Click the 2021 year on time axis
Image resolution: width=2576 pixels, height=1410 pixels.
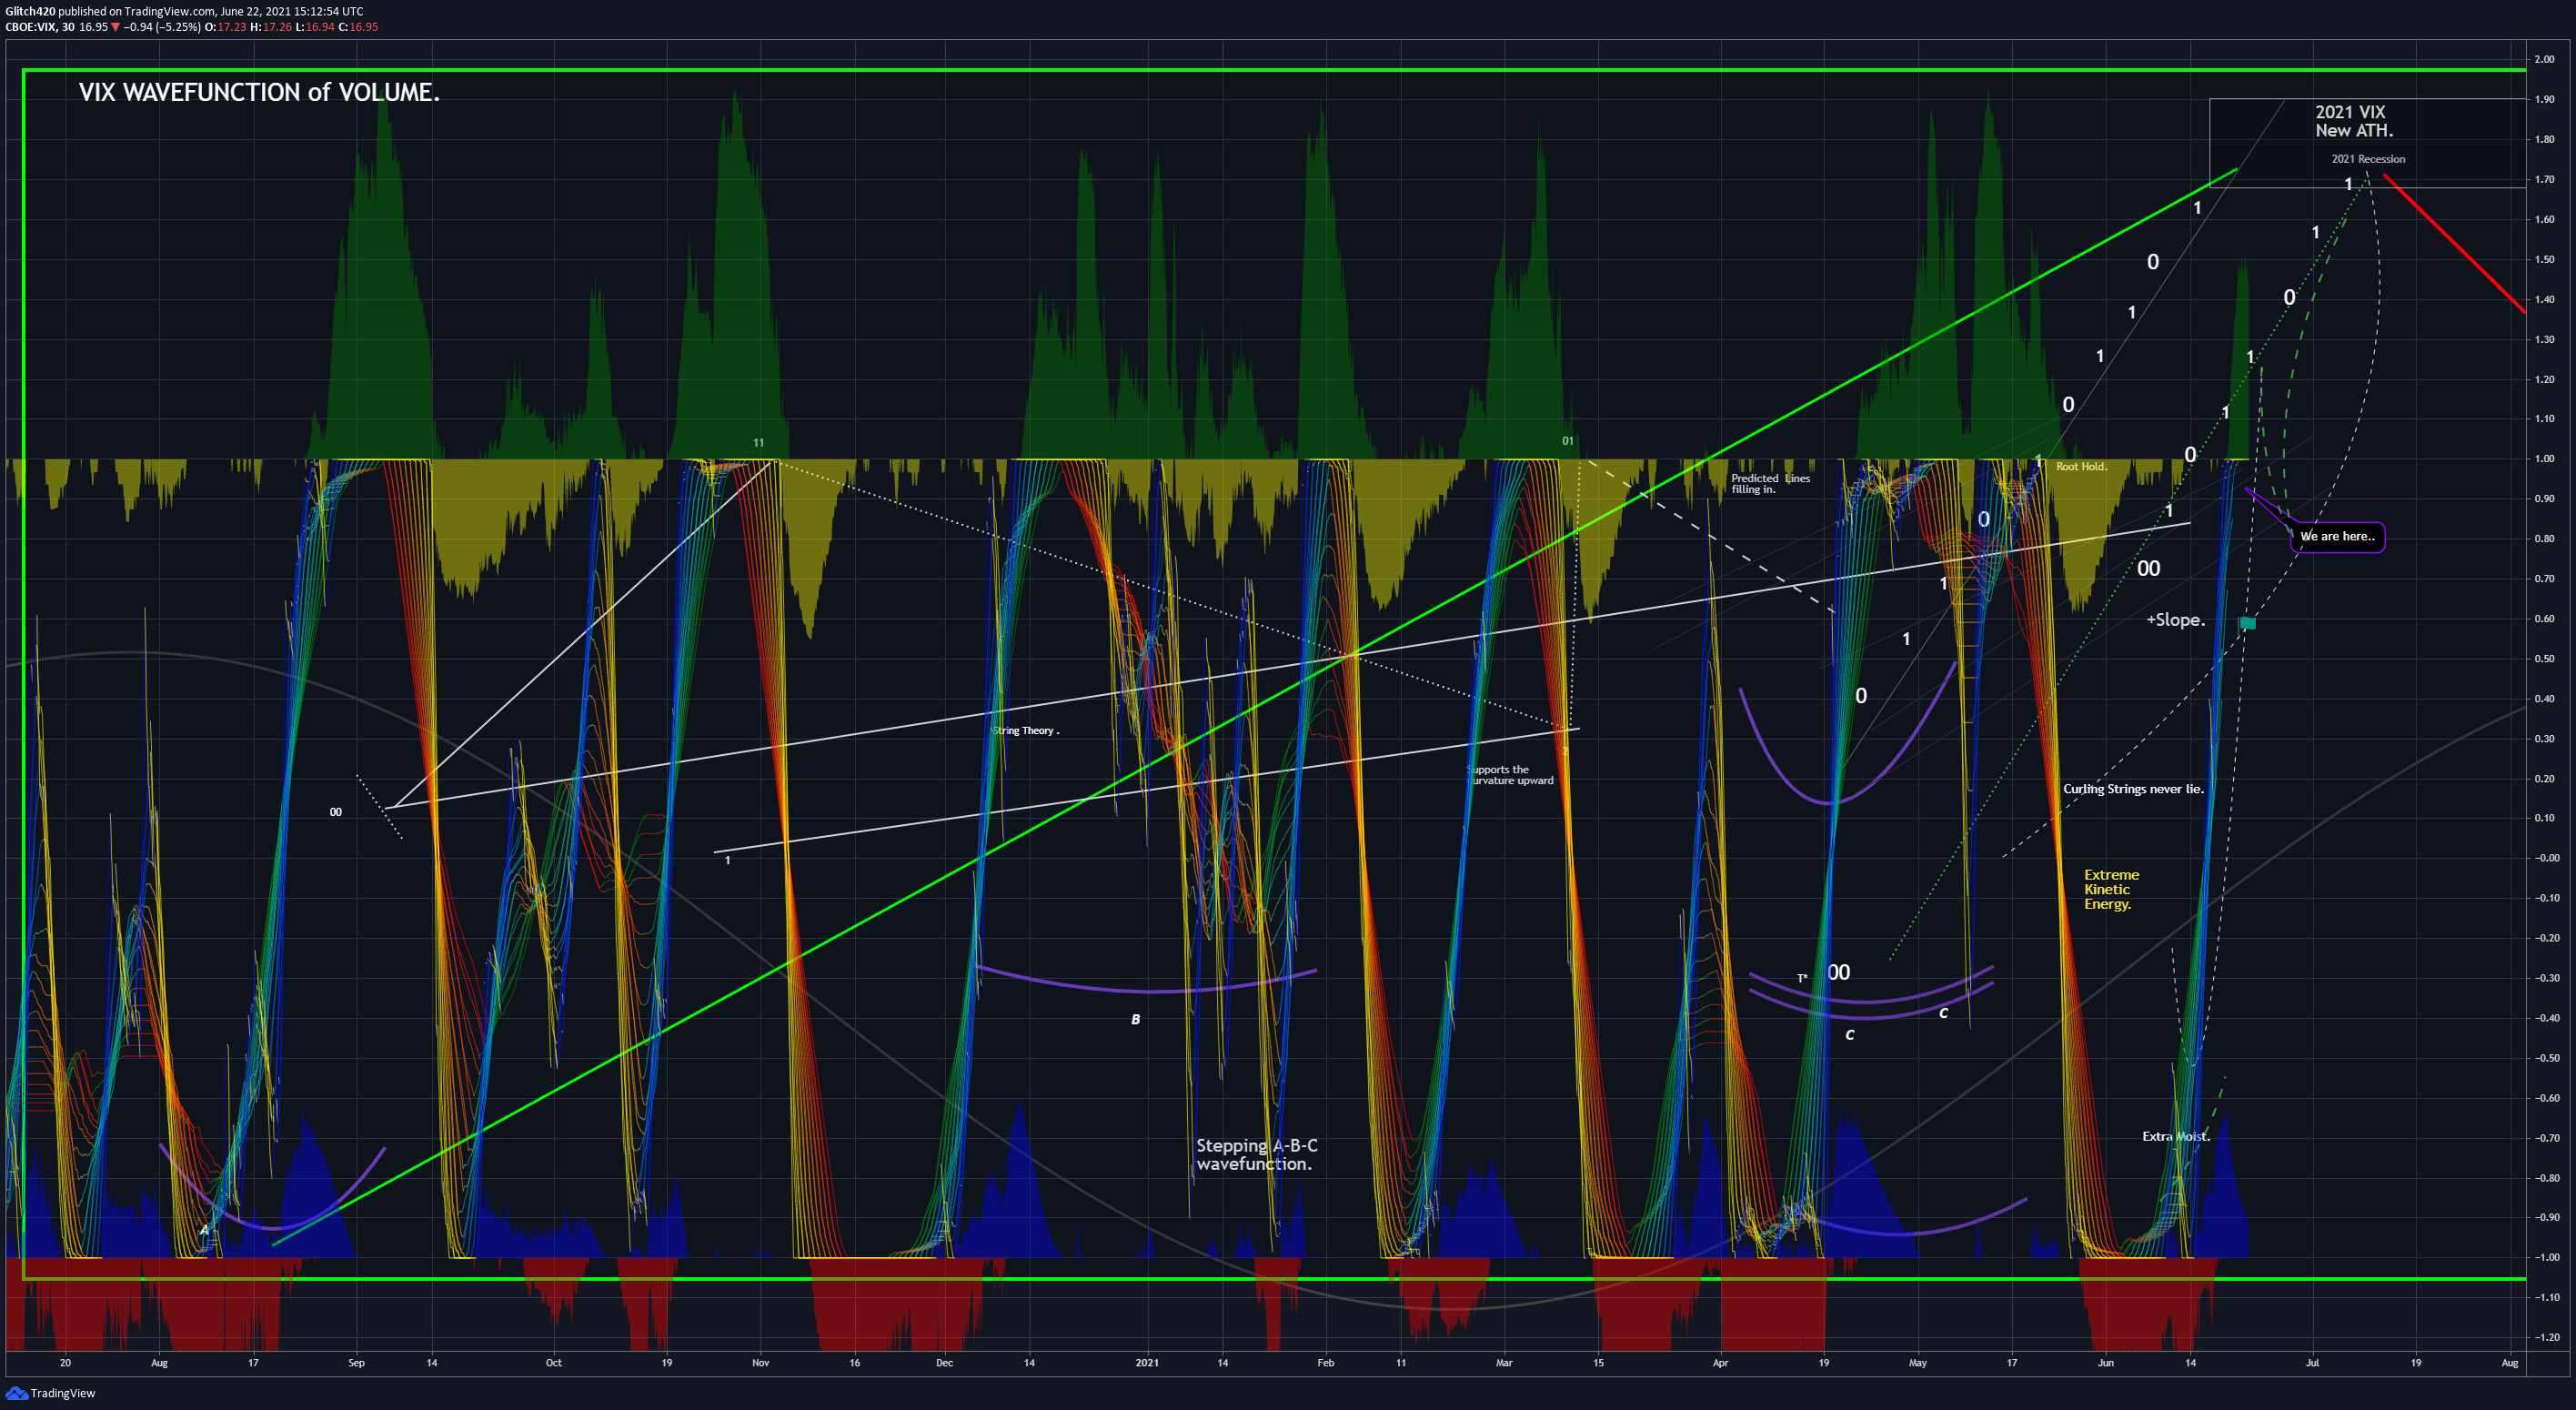coord(1147,1363)
